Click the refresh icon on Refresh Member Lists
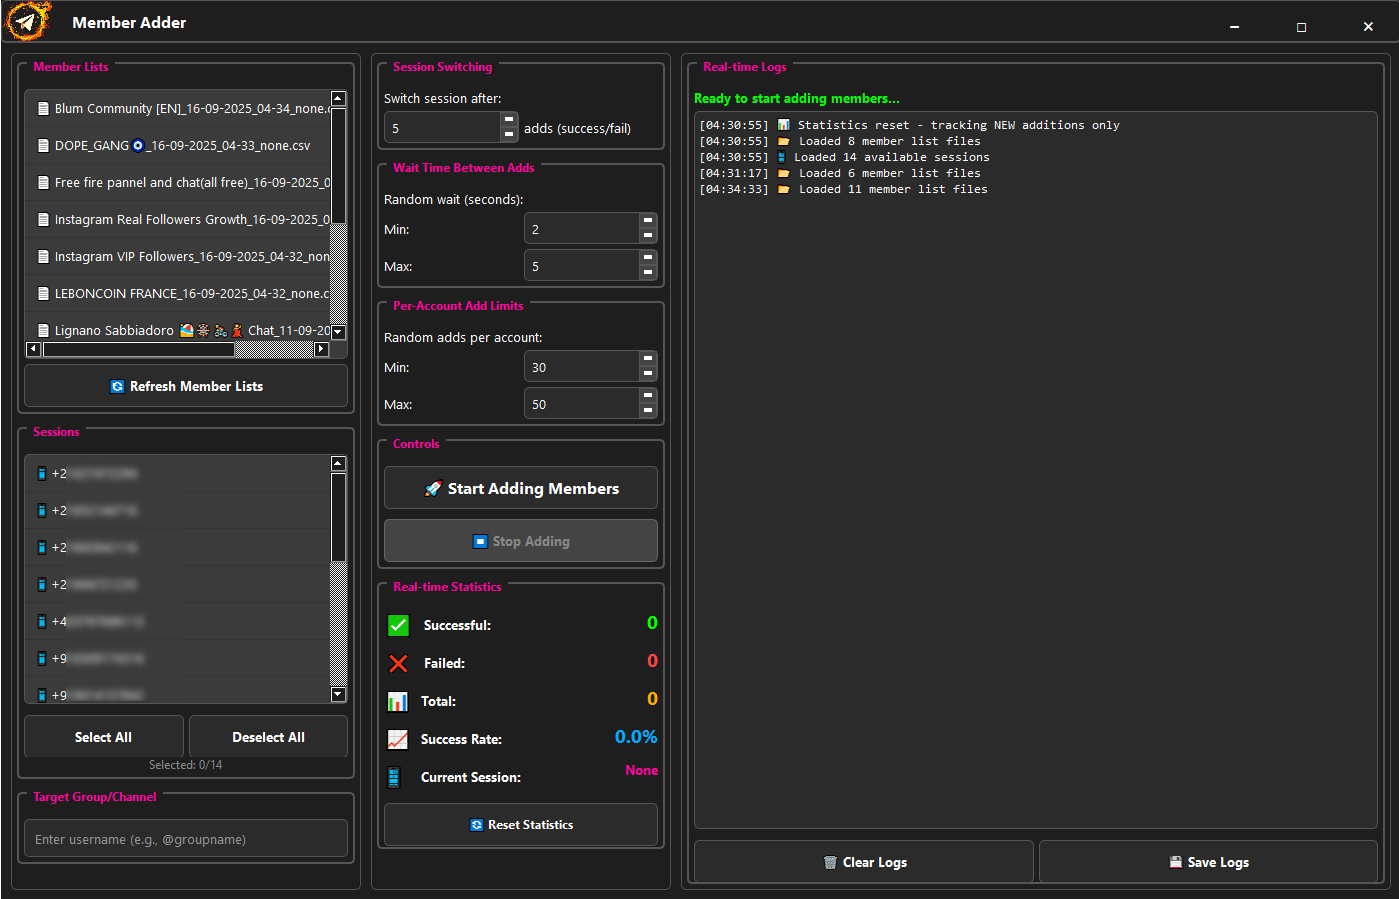 pyautogui.click(x=118, y=386)
